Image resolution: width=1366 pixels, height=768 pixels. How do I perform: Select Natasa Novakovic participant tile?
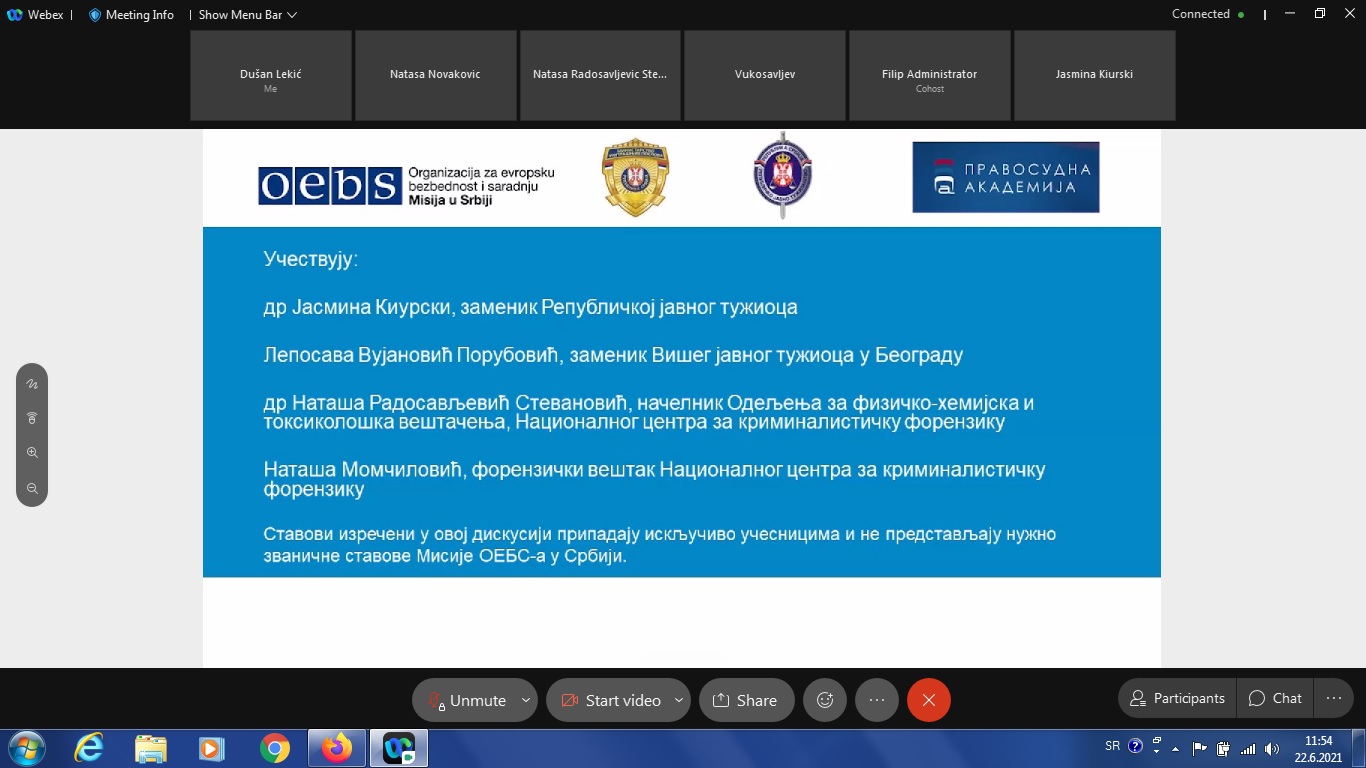(x=435, y=75)
